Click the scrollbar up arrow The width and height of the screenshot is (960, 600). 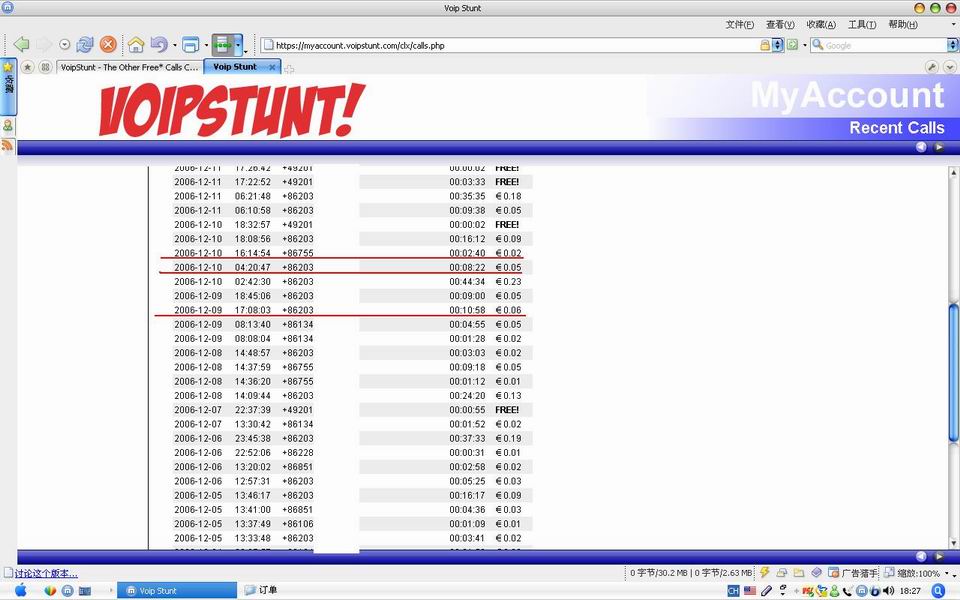953,172
